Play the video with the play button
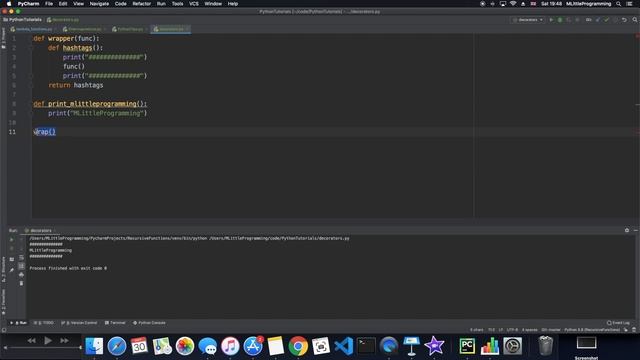This screenshot has height=360, width=640. coord(48,340)
